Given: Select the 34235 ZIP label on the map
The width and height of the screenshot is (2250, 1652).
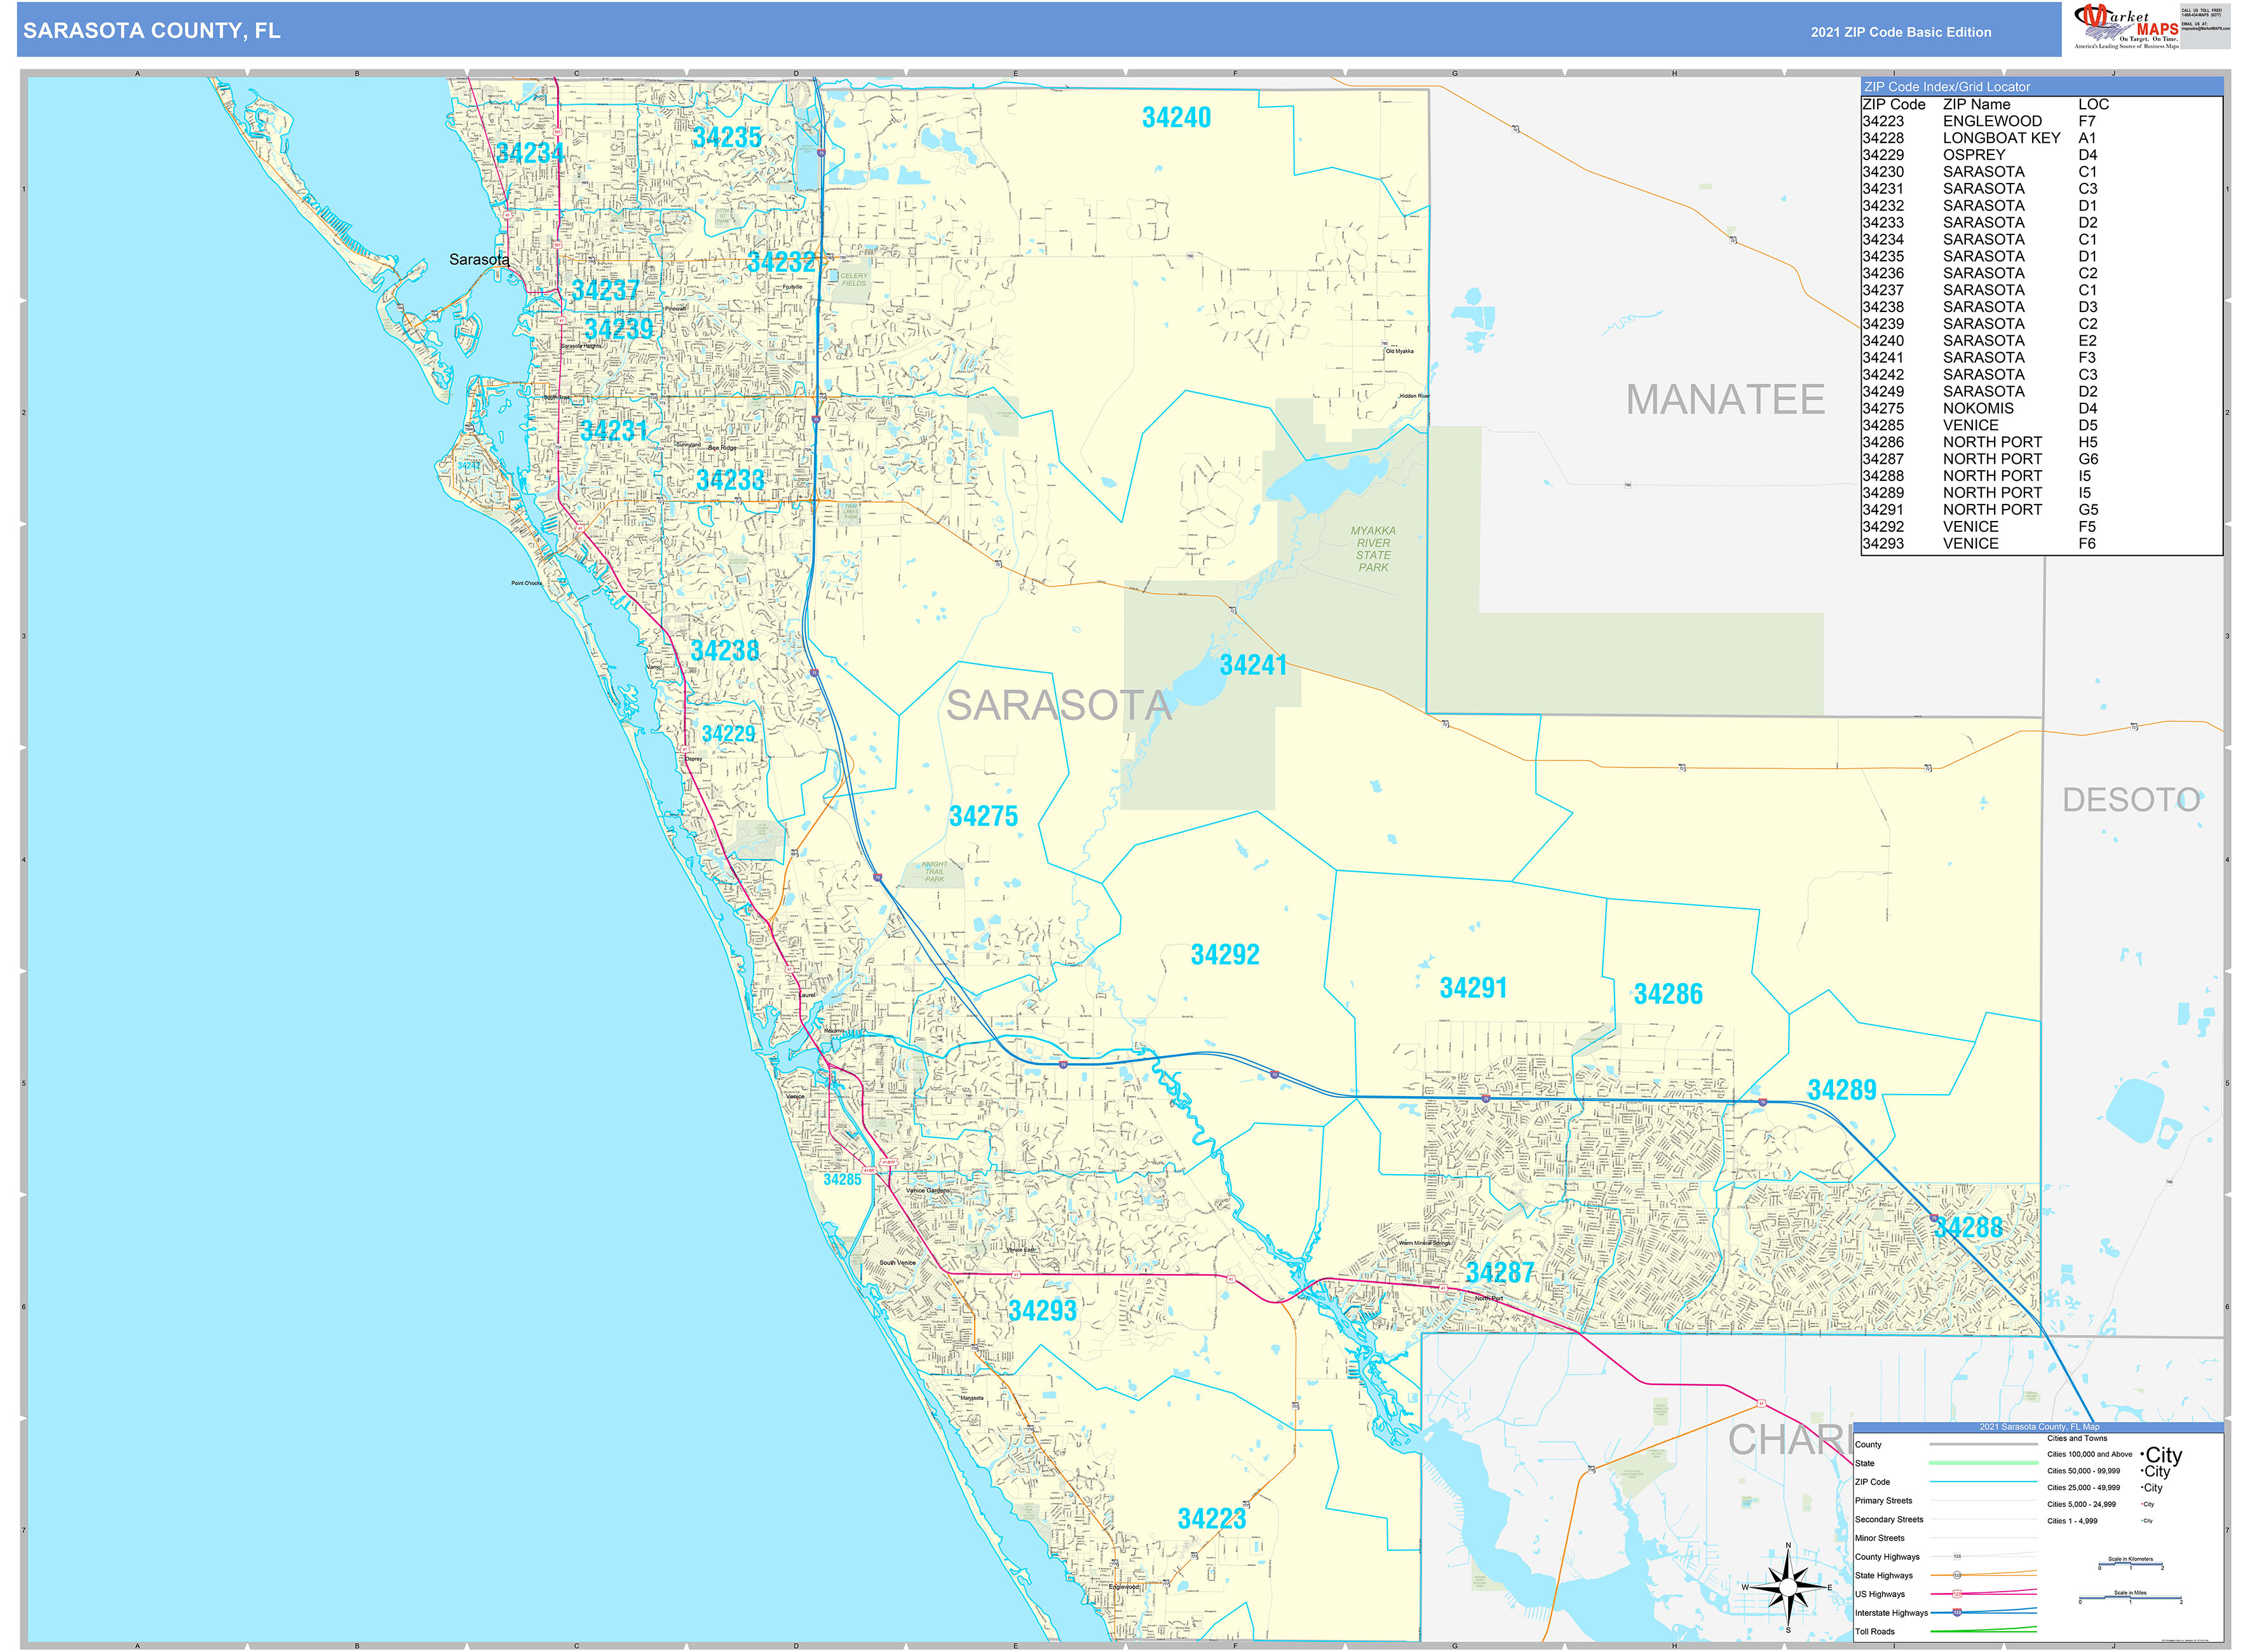Looking at the screenshot, I should tap(727, 137).
